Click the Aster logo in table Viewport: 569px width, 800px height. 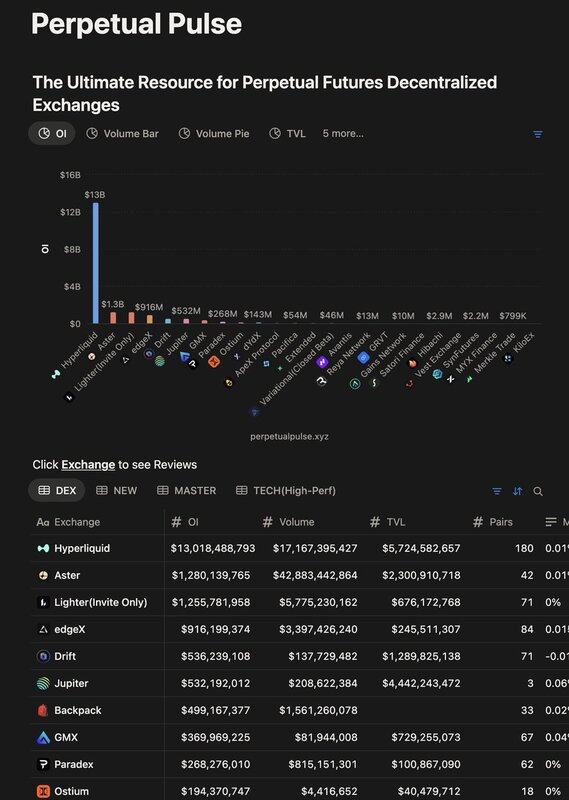(43, 575)
